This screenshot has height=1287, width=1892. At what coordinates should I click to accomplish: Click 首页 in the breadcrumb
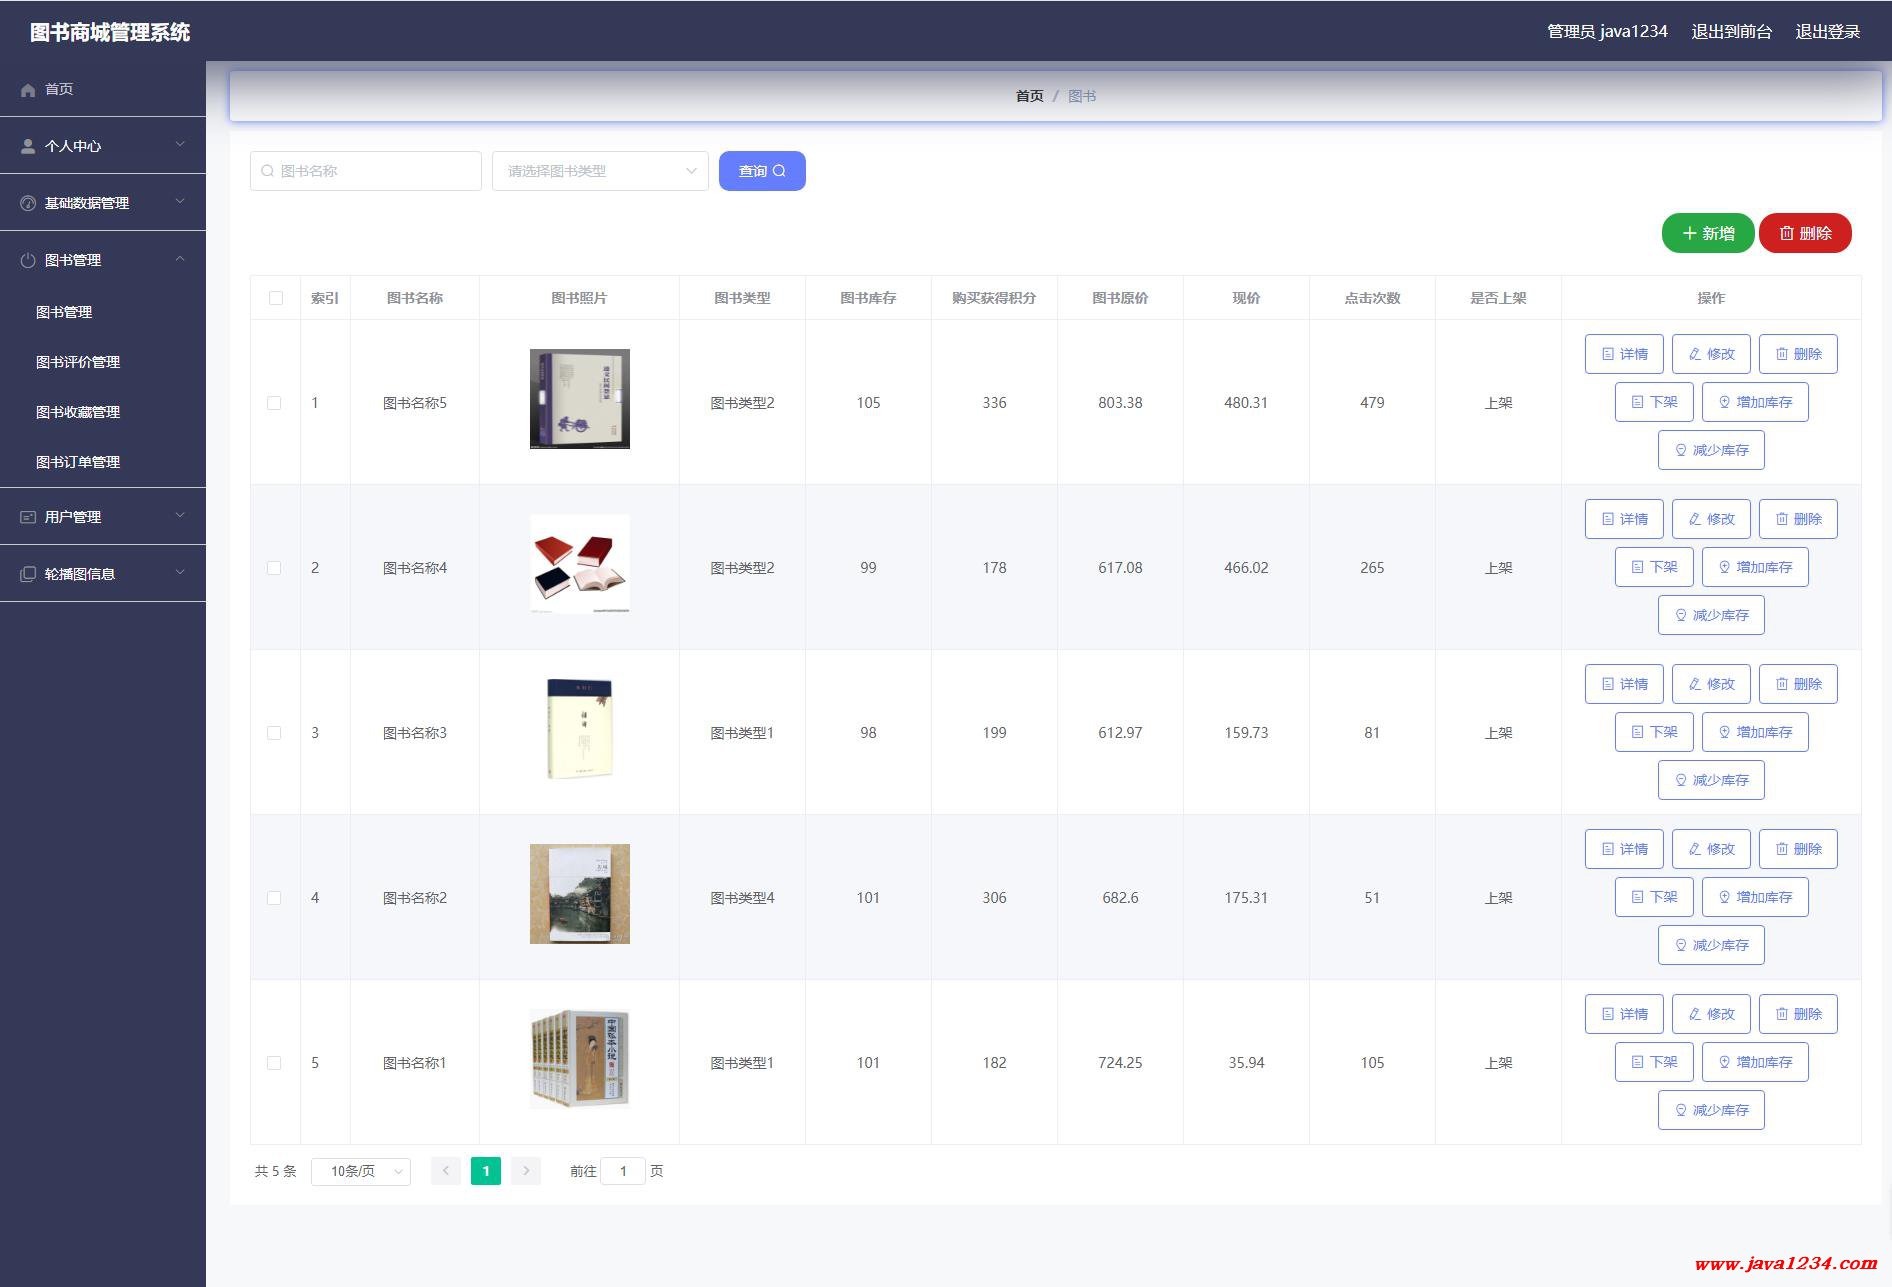pyautogui.click(x=1029, y=96)
